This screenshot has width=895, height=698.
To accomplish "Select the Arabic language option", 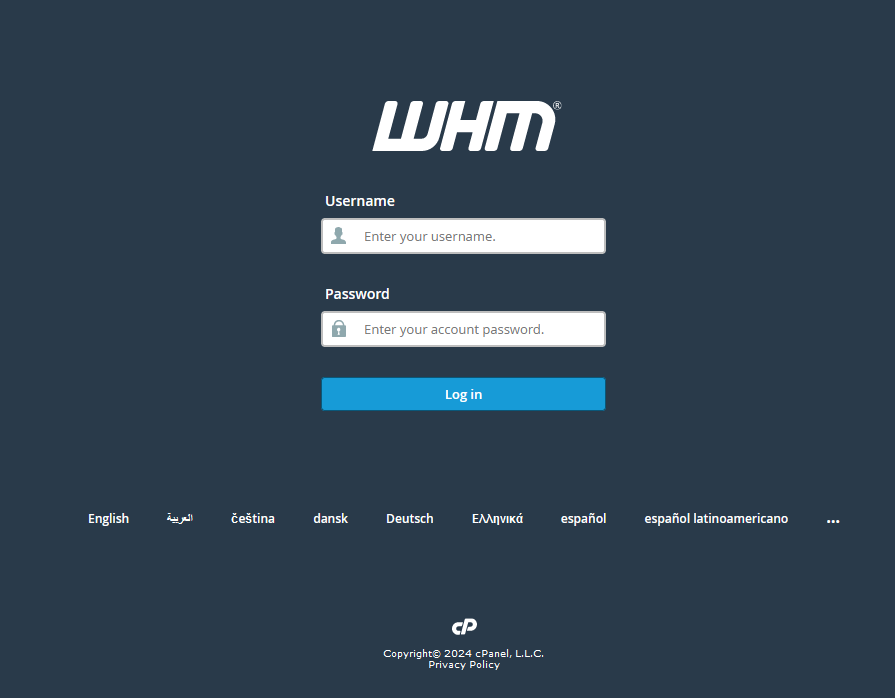I will pyautogui.click(x=180, y=518).
